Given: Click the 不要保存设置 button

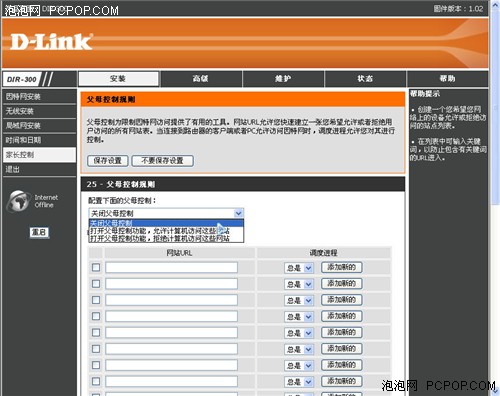Looking at the screenshot, I should [x=162, y=161].
